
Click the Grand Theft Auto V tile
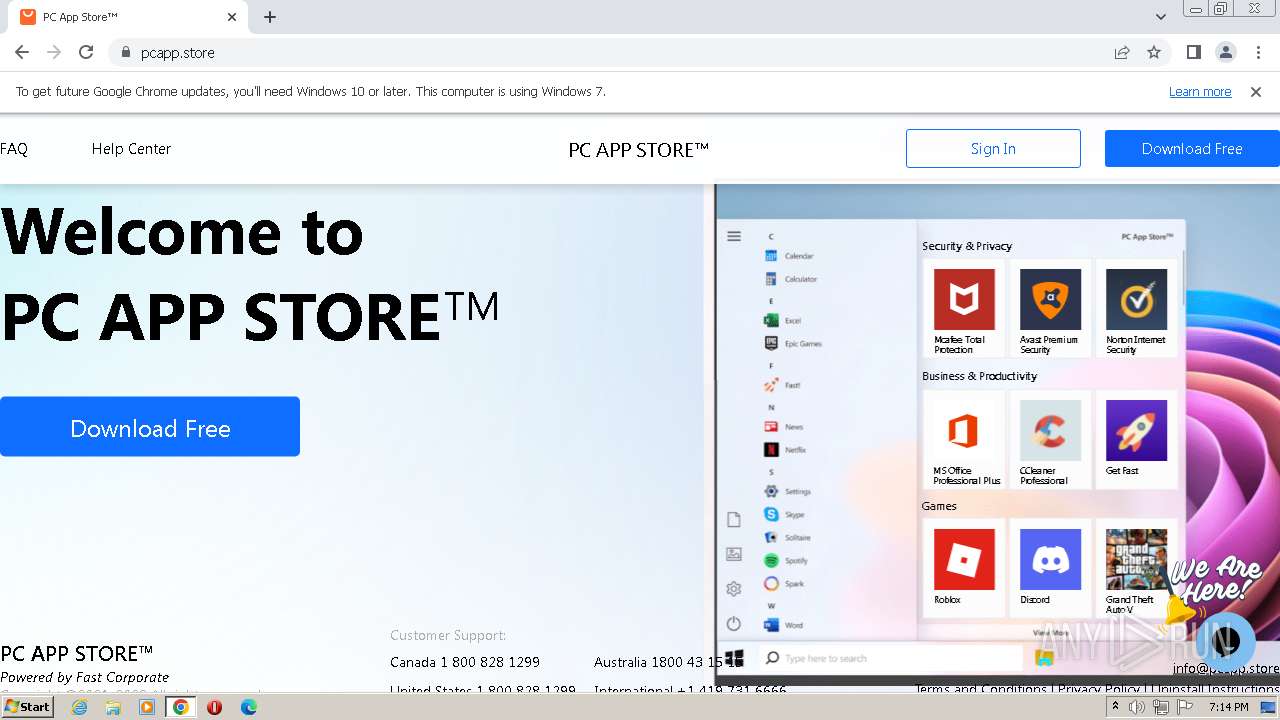coord(1136,568)
